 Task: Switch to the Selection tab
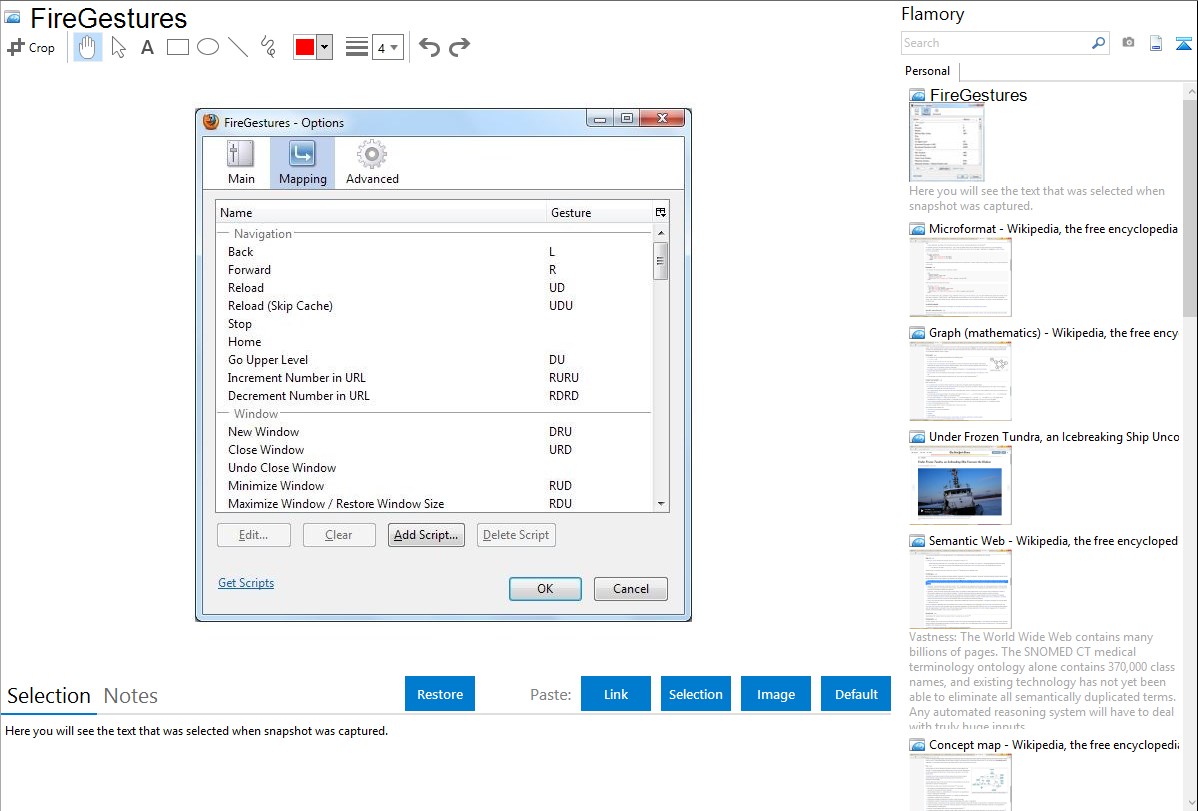click(x=49, y=696)
